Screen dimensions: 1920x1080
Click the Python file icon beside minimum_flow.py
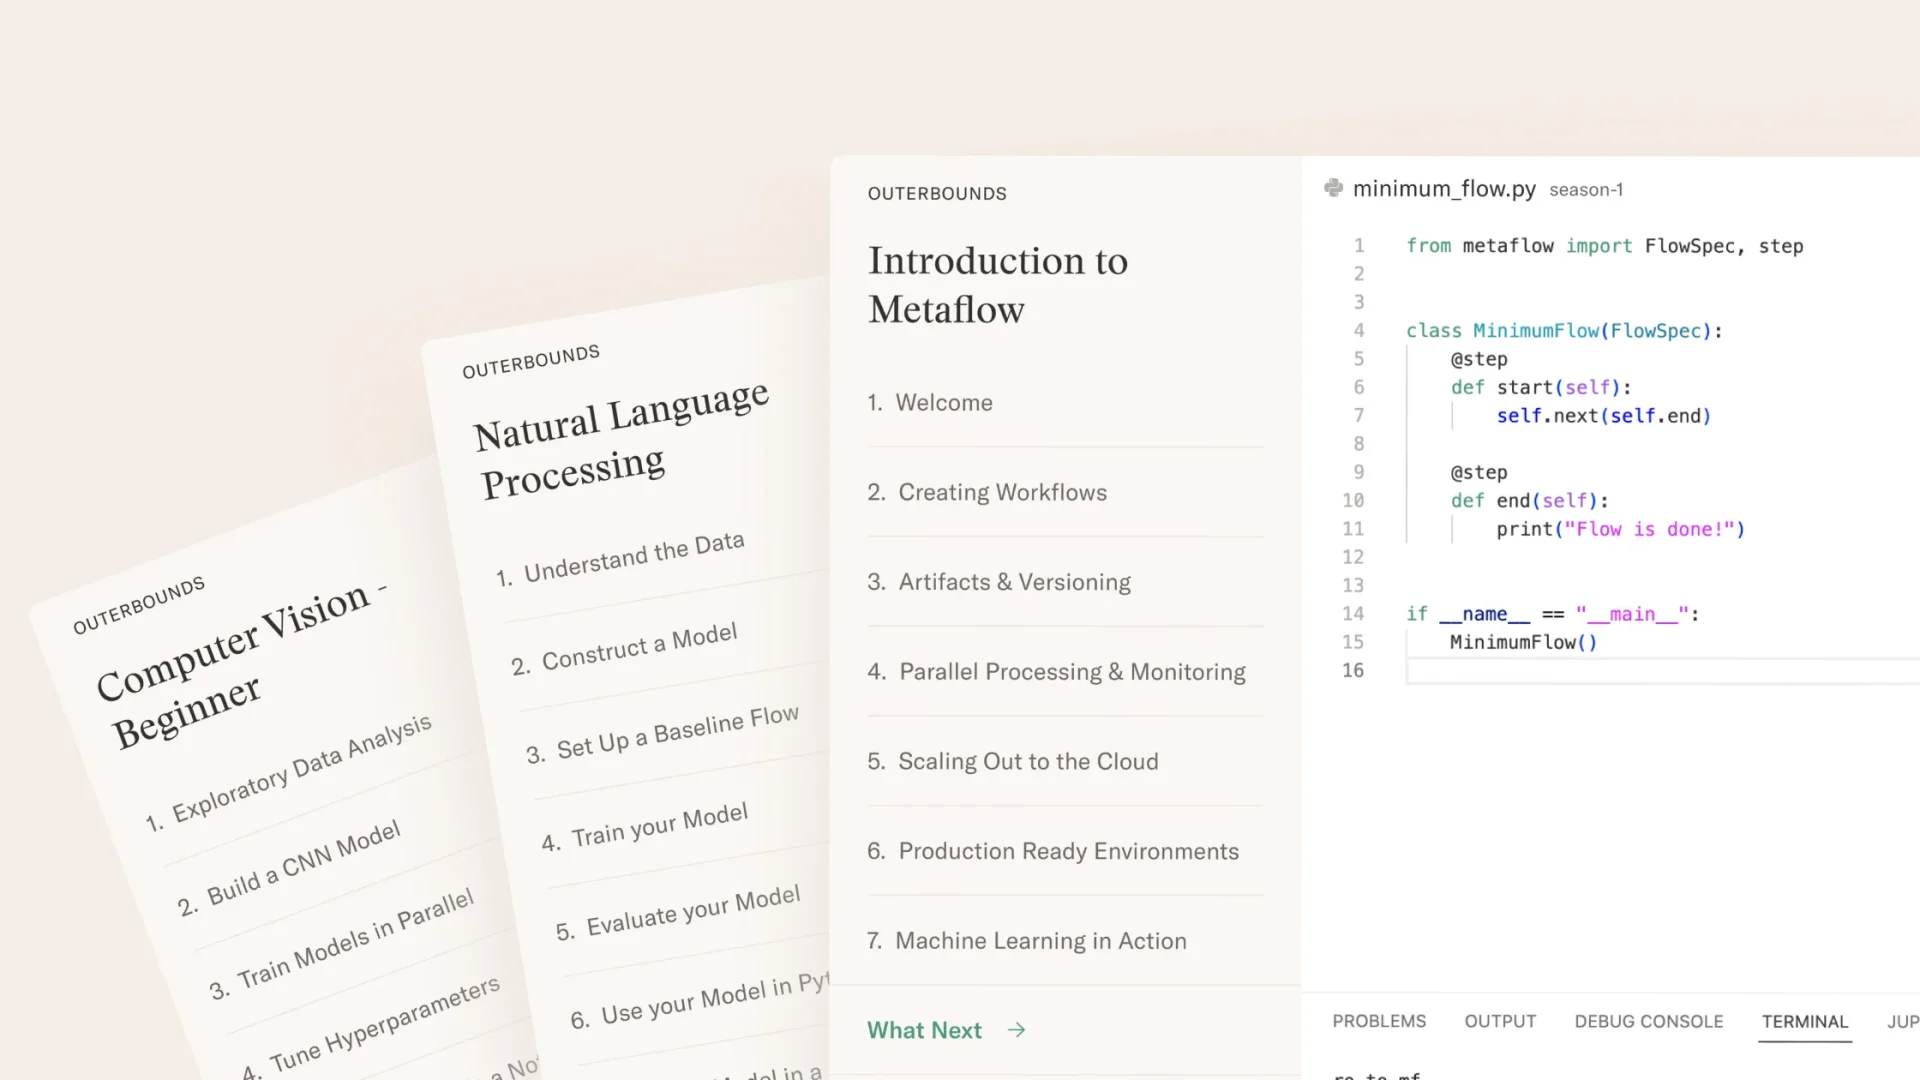coord(1333,188)
